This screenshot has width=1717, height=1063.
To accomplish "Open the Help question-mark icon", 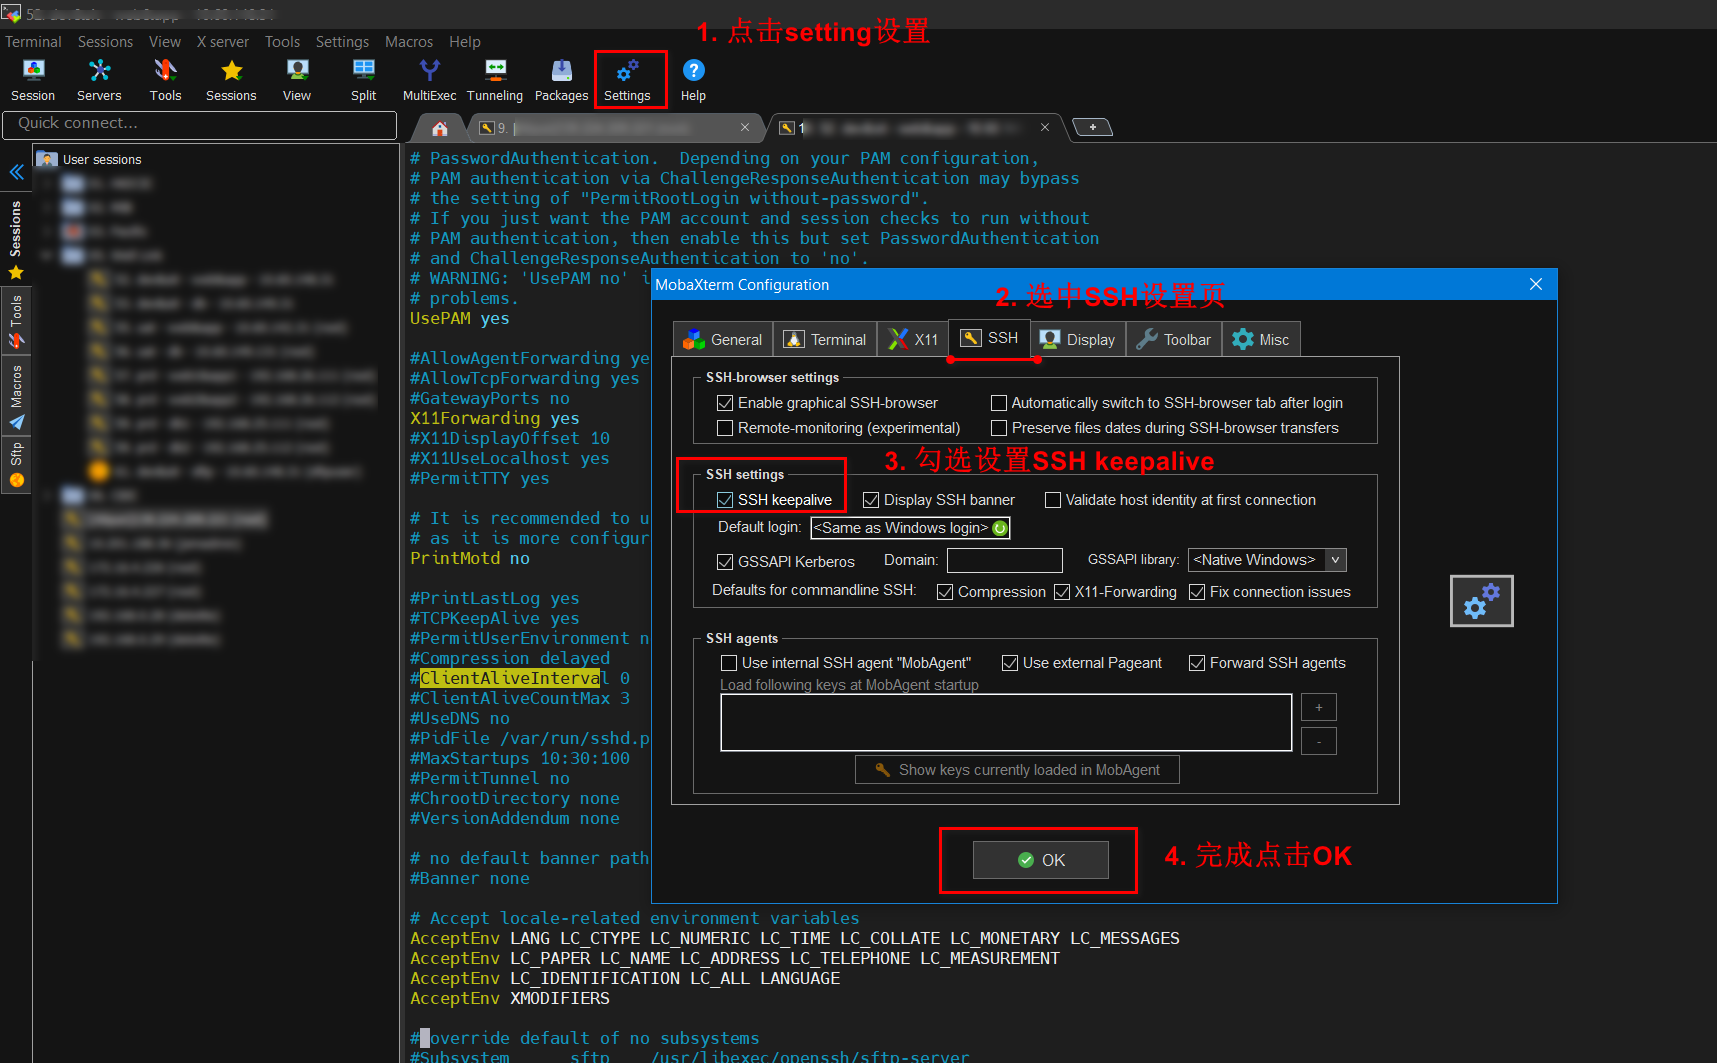I will (x=693, y=80).
